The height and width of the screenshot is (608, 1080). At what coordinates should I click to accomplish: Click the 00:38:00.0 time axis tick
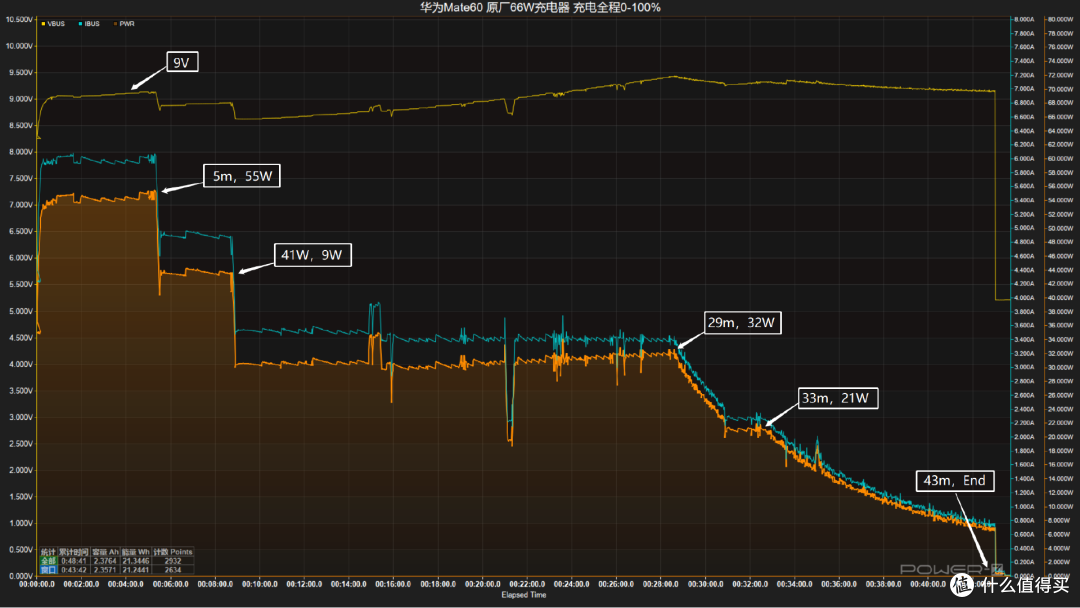tap(884, 584)
